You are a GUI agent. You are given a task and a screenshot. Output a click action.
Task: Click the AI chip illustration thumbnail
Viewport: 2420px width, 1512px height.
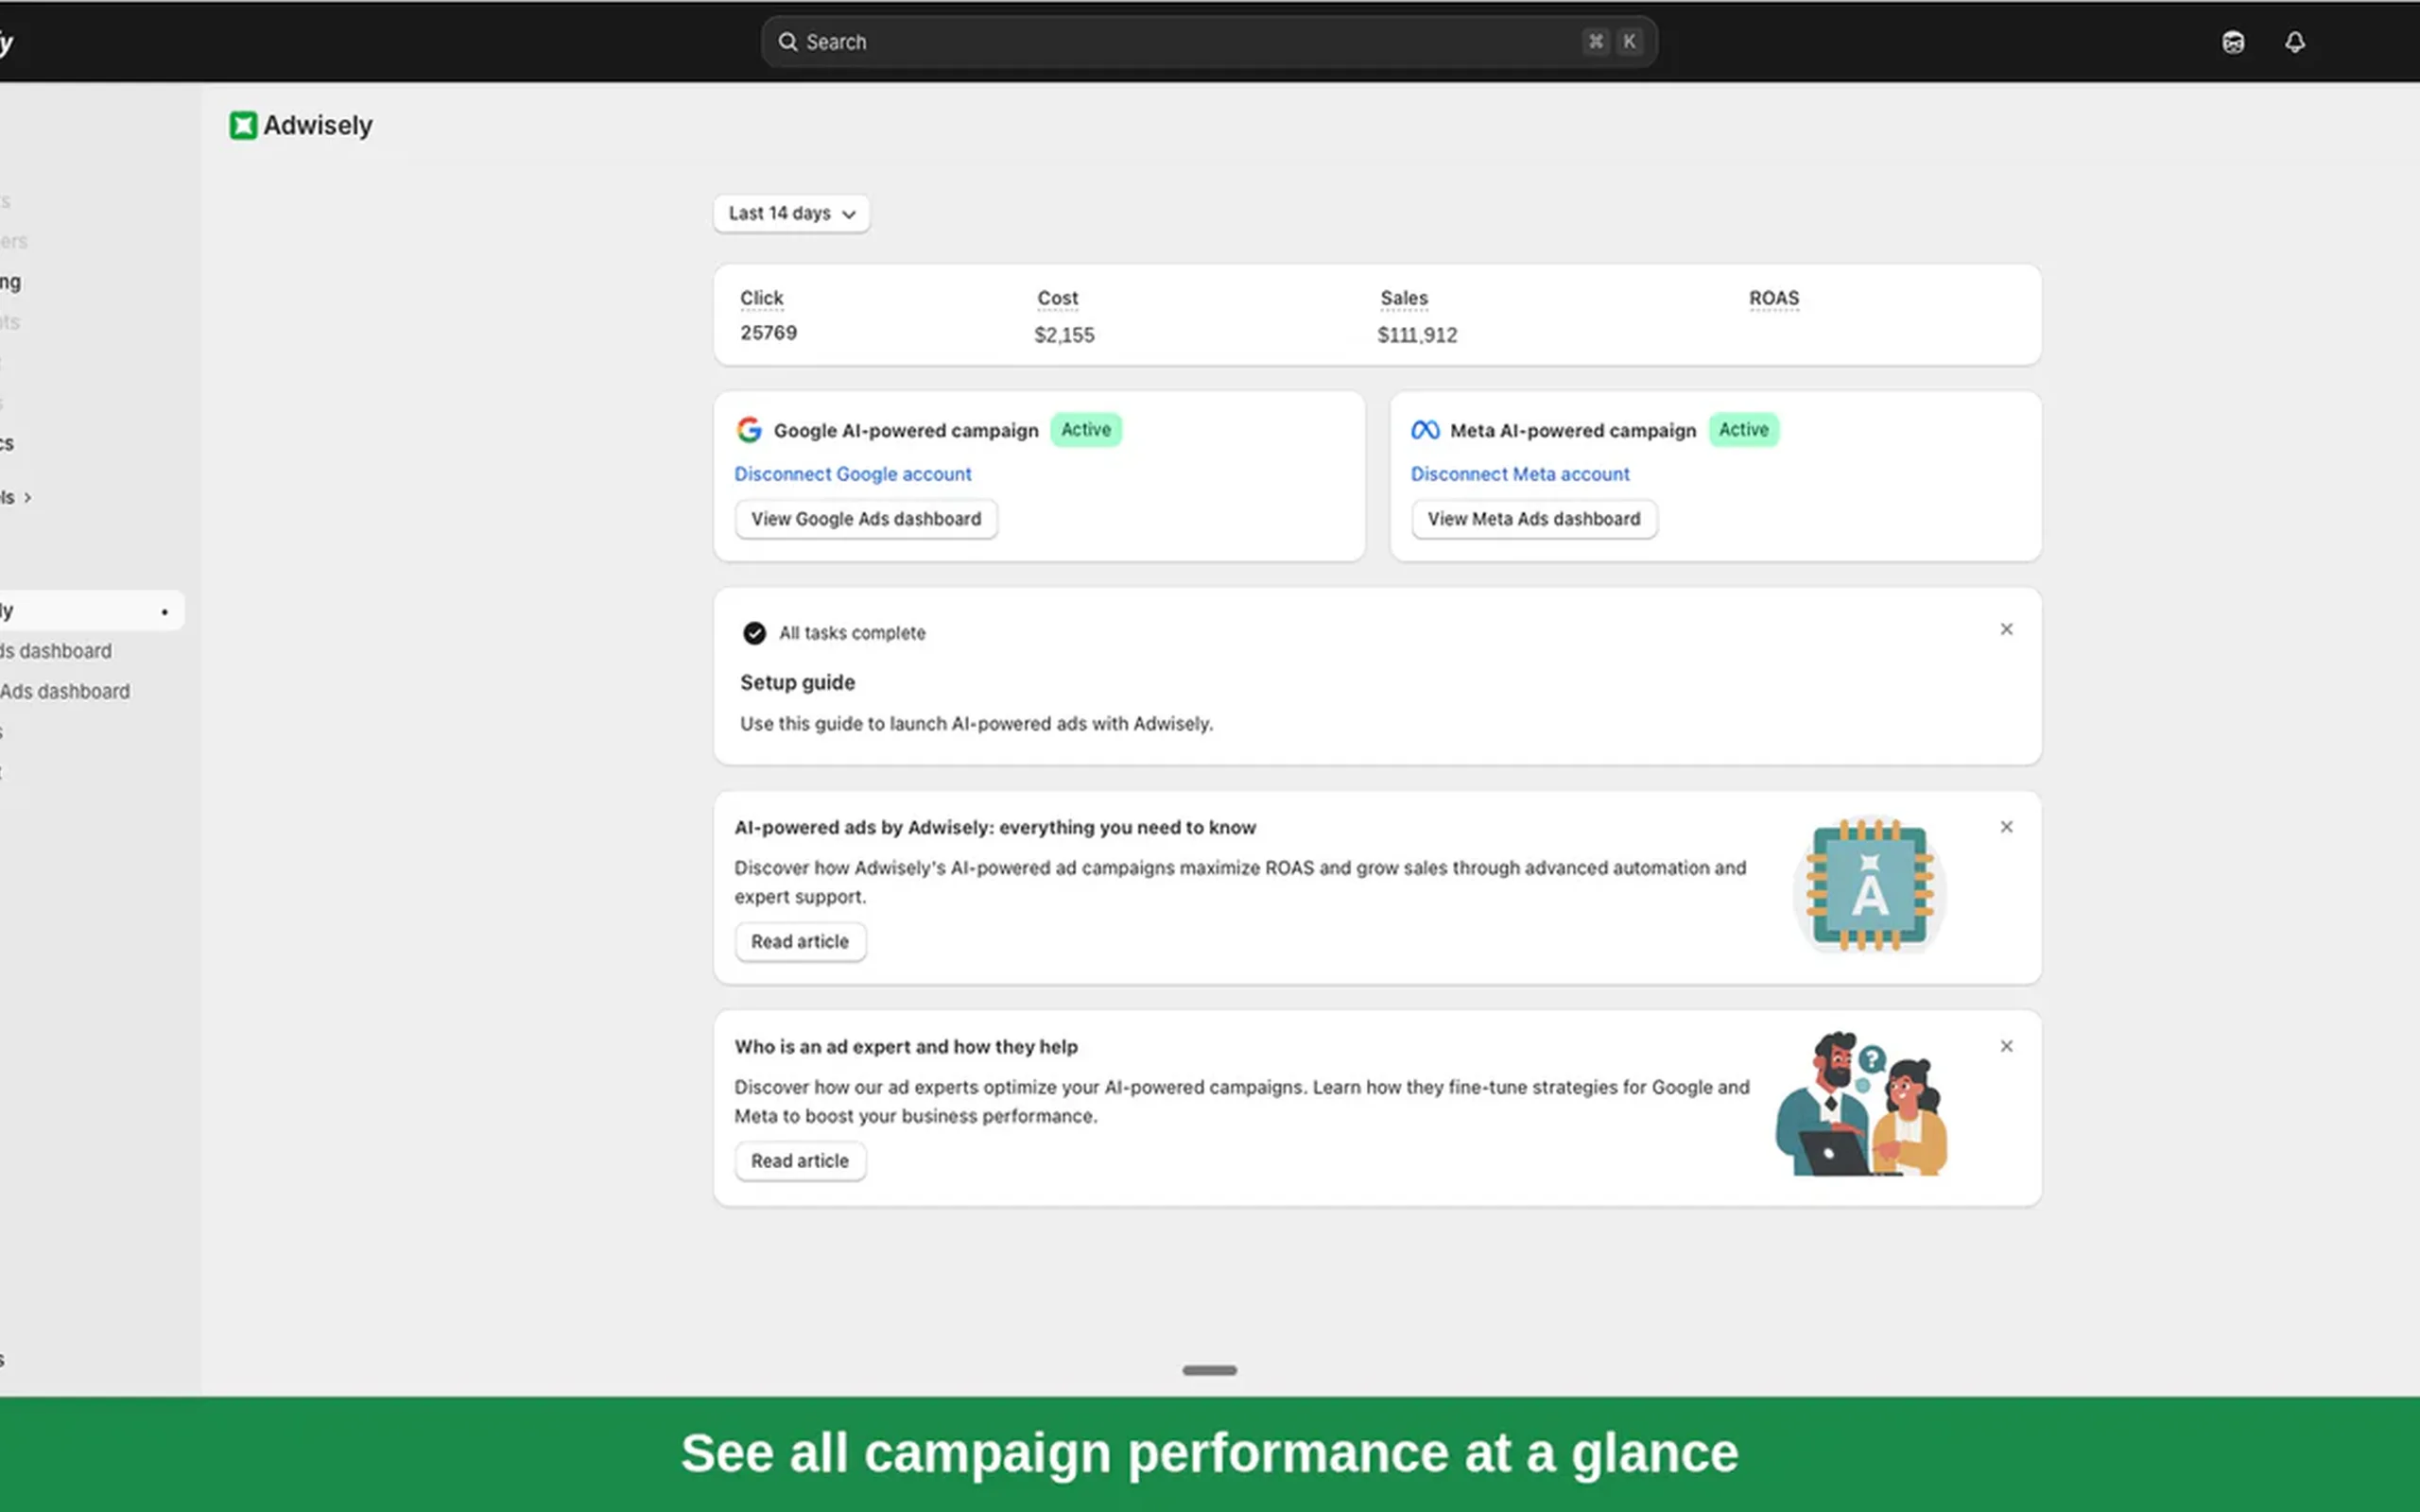(x=1869, y=884)
